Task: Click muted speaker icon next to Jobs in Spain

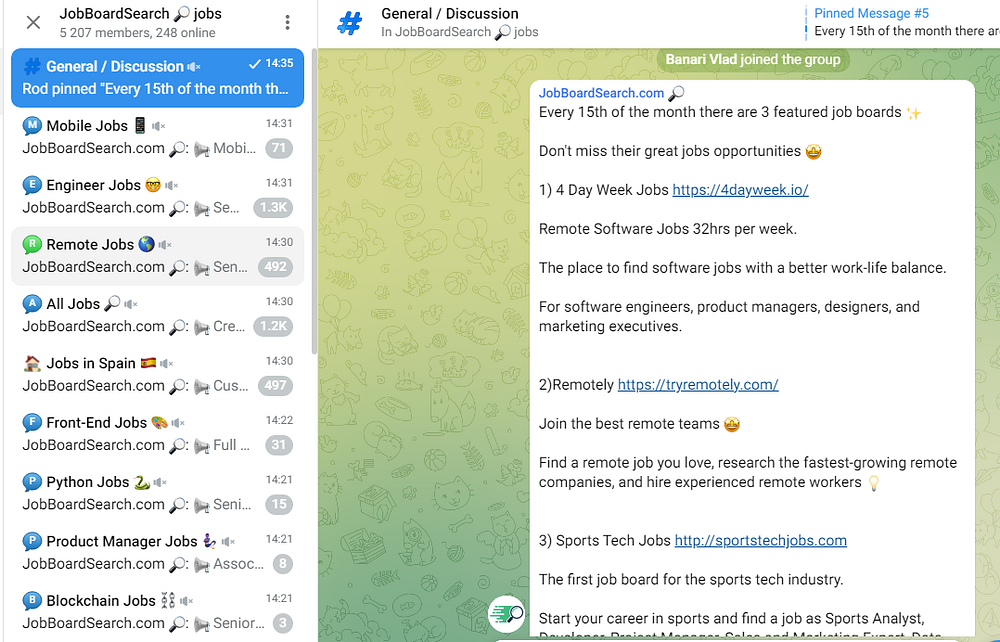Action: [x=166, y=363]
